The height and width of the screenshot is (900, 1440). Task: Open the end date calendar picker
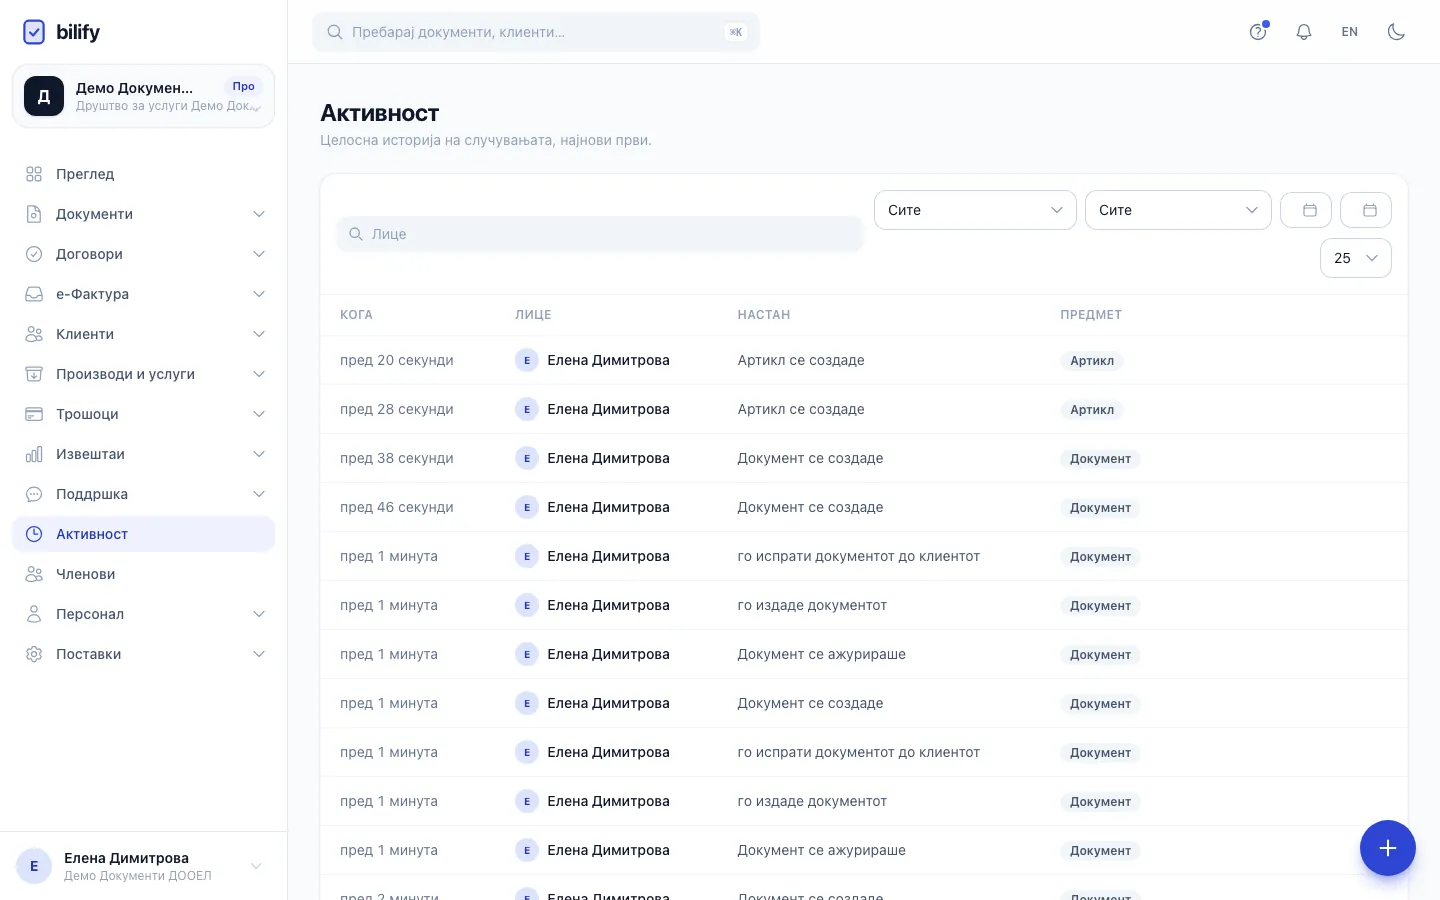(1366, 210)
